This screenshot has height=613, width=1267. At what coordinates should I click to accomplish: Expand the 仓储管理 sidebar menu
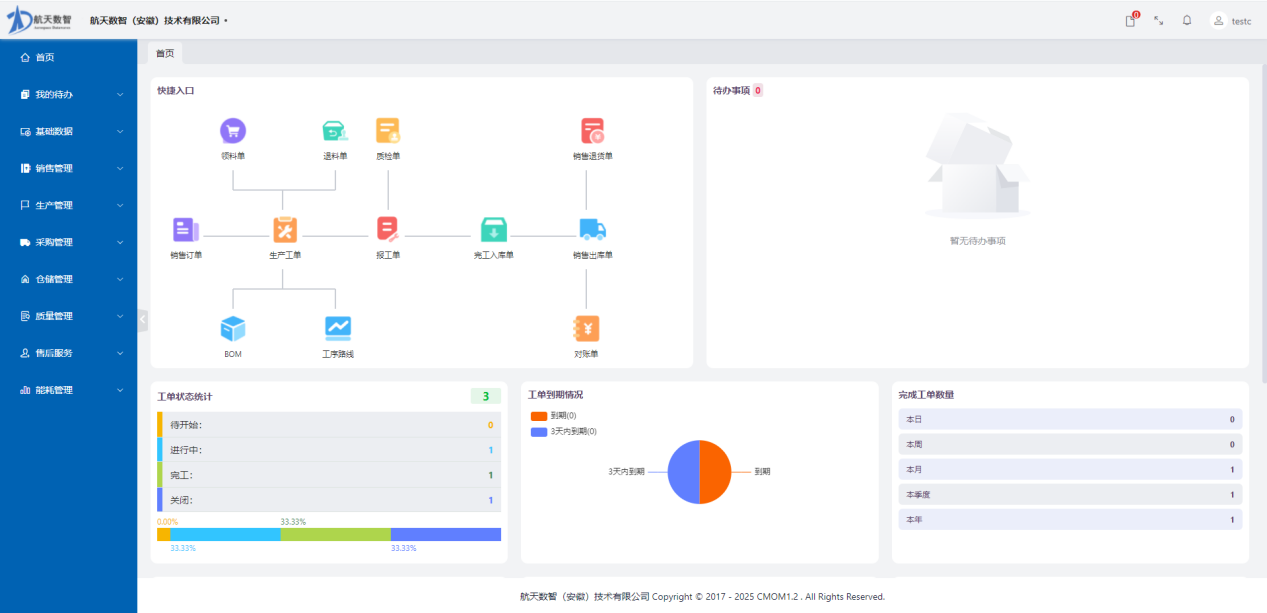point(68,279)
